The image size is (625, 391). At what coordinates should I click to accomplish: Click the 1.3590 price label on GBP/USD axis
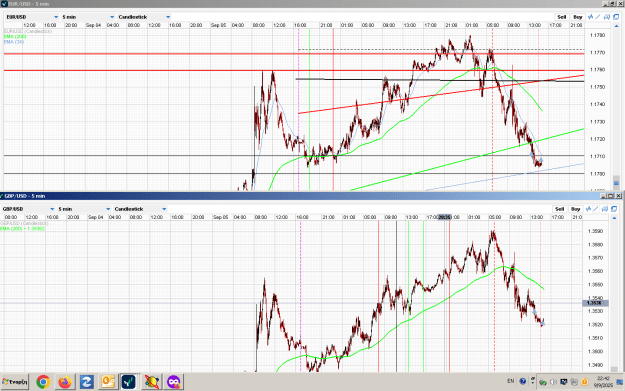[x=595, y=231]
